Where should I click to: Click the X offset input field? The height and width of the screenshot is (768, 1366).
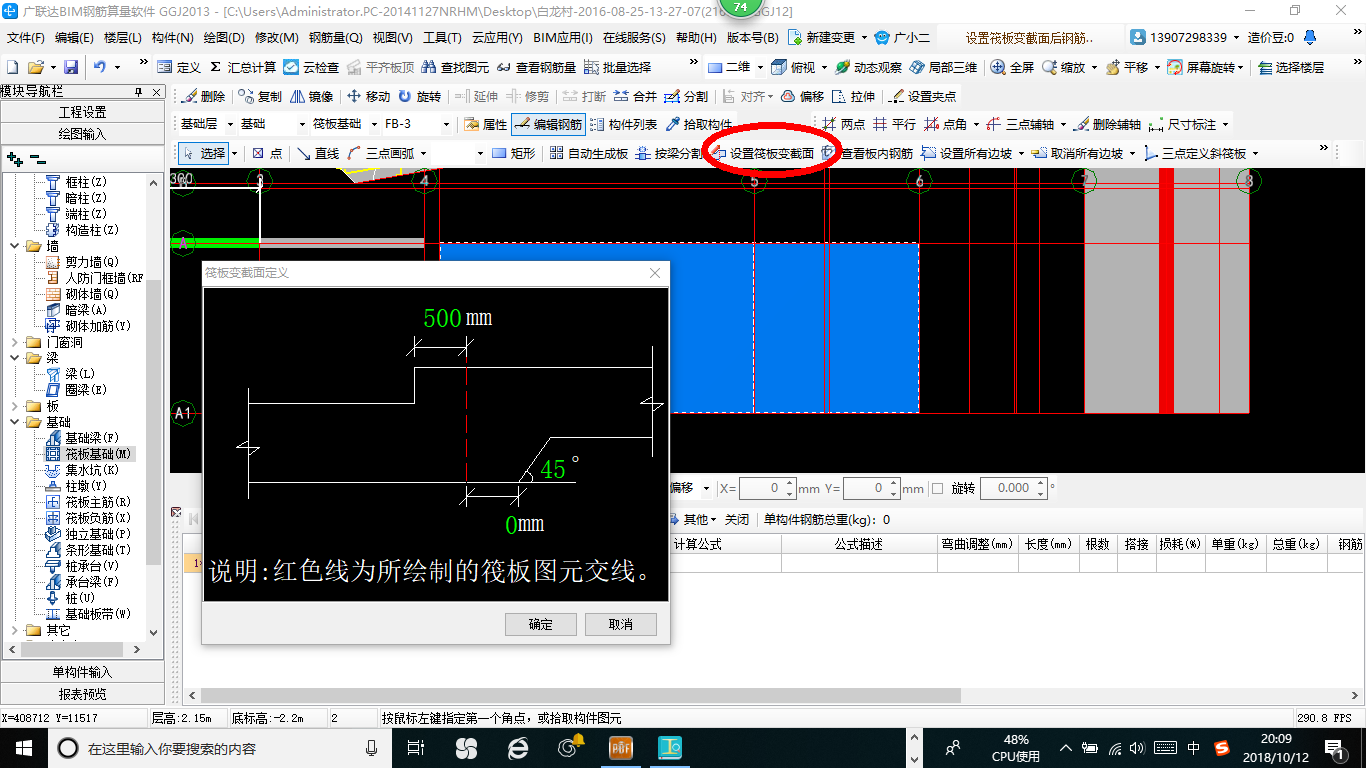click(761, 489)
